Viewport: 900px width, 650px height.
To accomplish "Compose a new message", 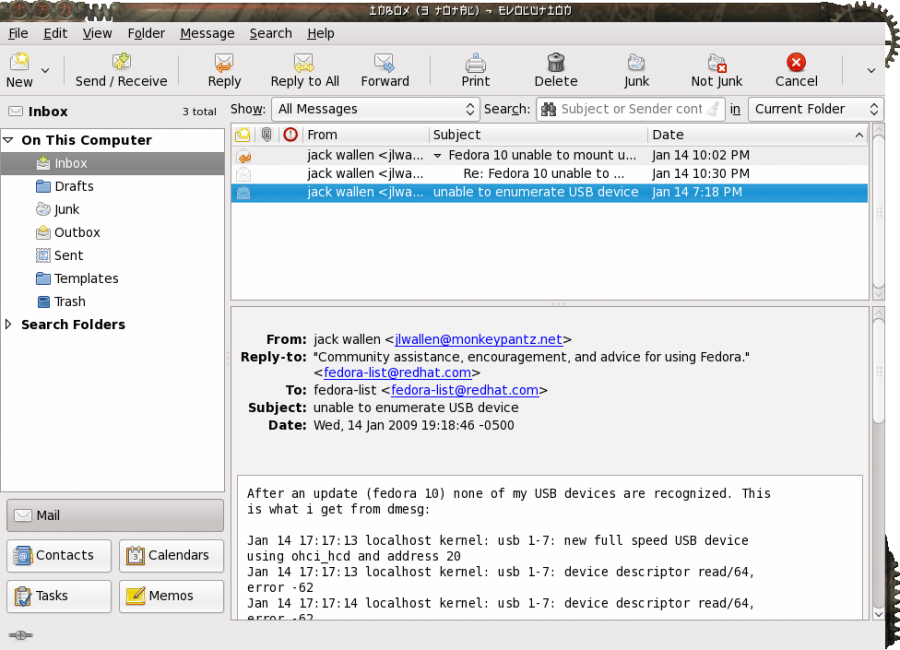I will [22, 70].
